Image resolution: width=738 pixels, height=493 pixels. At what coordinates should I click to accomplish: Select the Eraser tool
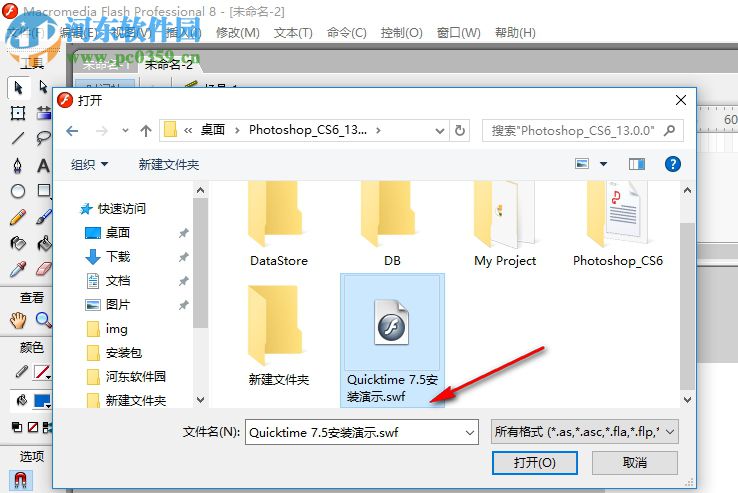(43, 270)
